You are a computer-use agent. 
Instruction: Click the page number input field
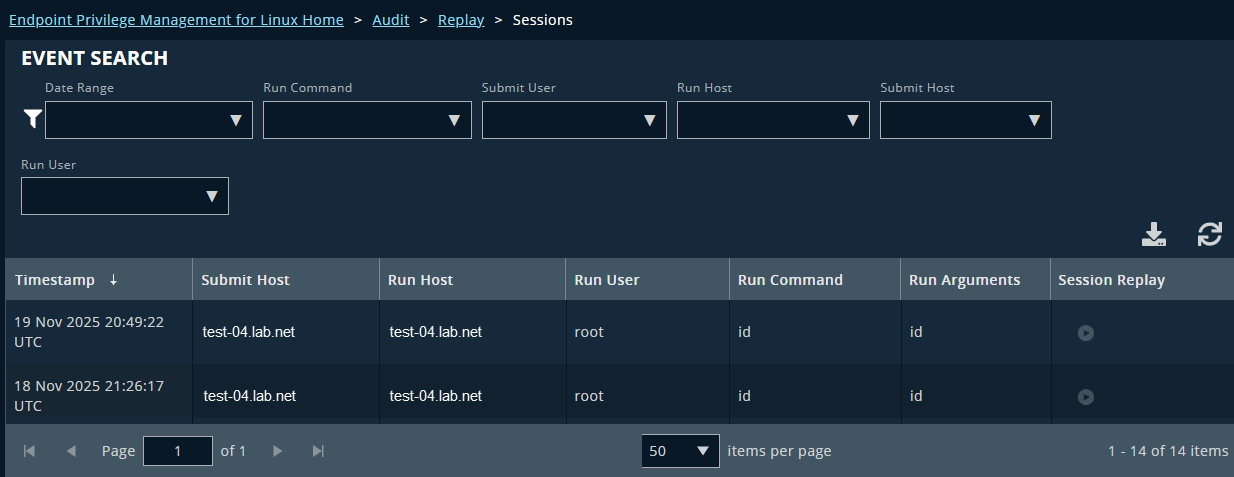[x=178, y=451]
